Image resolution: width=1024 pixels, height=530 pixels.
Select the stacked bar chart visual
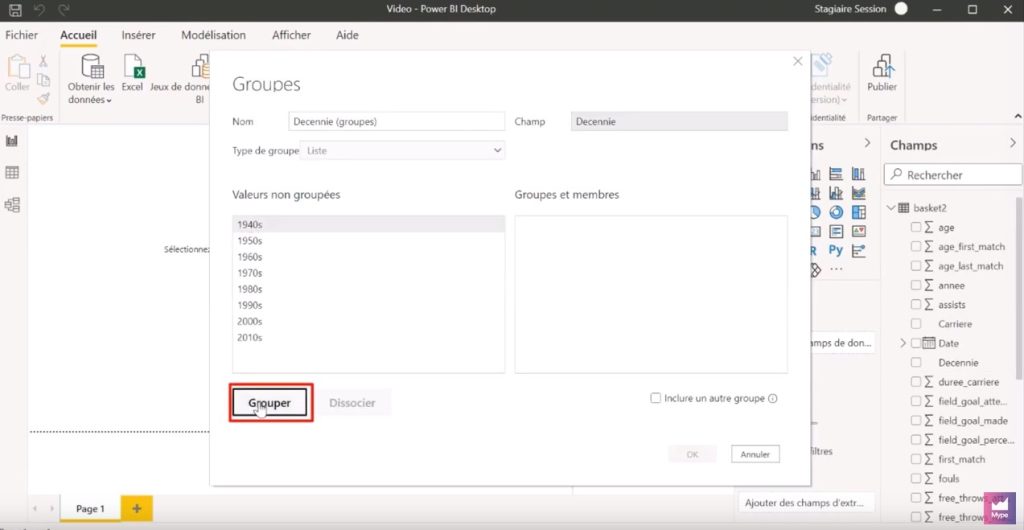(x=837, y=174)
